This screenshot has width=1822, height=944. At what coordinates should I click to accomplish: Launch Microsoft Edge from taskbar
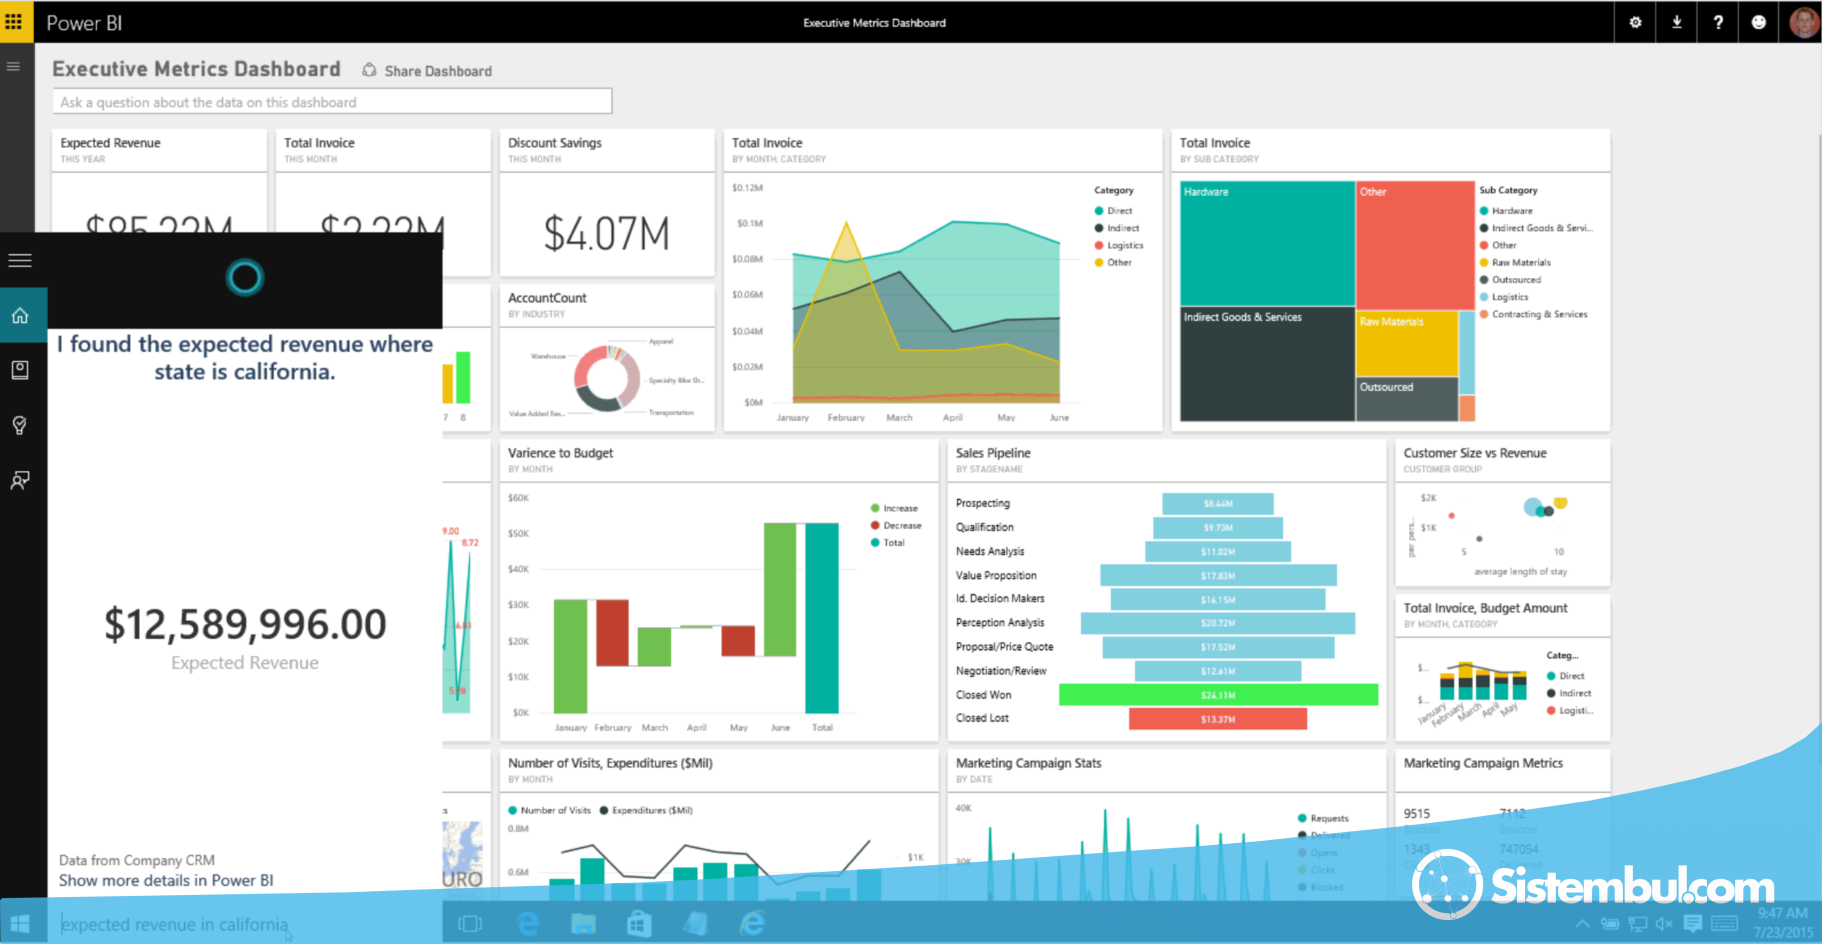click(527, 924)
